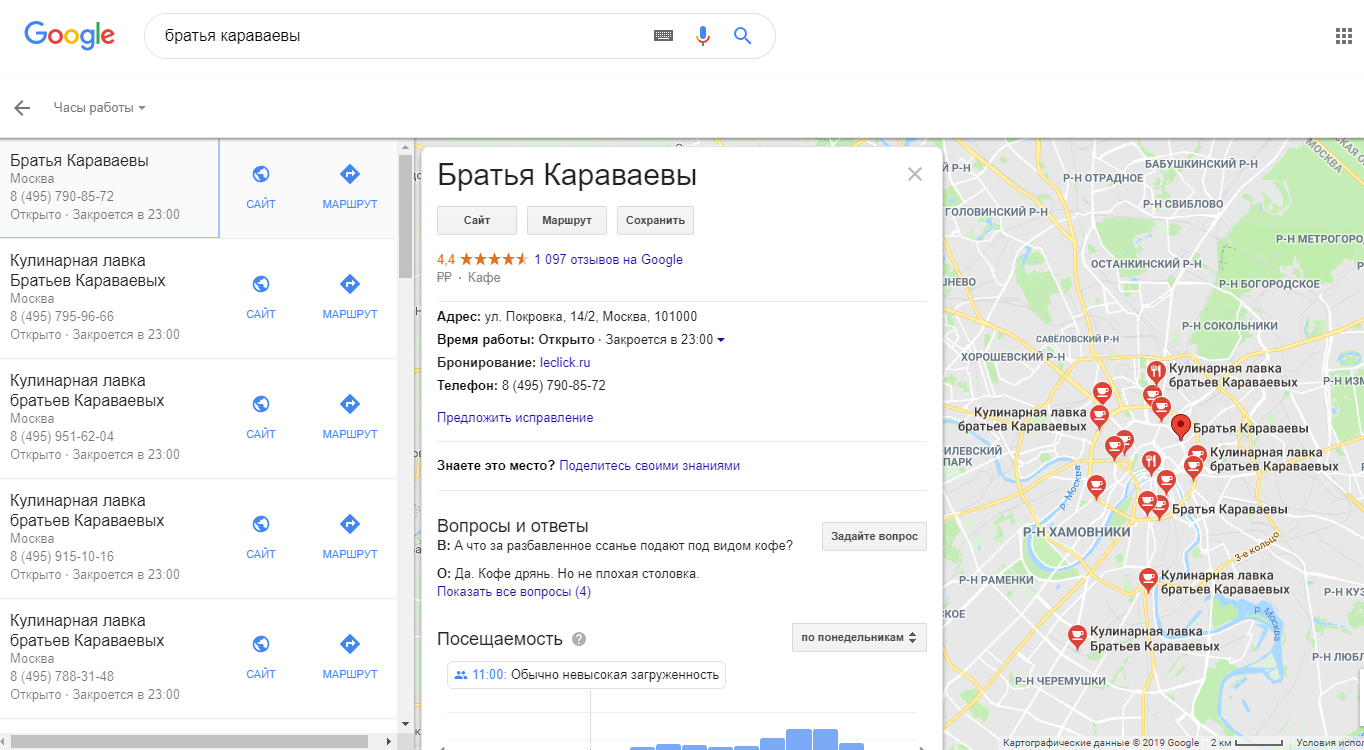Open the leclick.ru booking link
This screenshot has width=1364, height=750.
[x=565, y=362]
